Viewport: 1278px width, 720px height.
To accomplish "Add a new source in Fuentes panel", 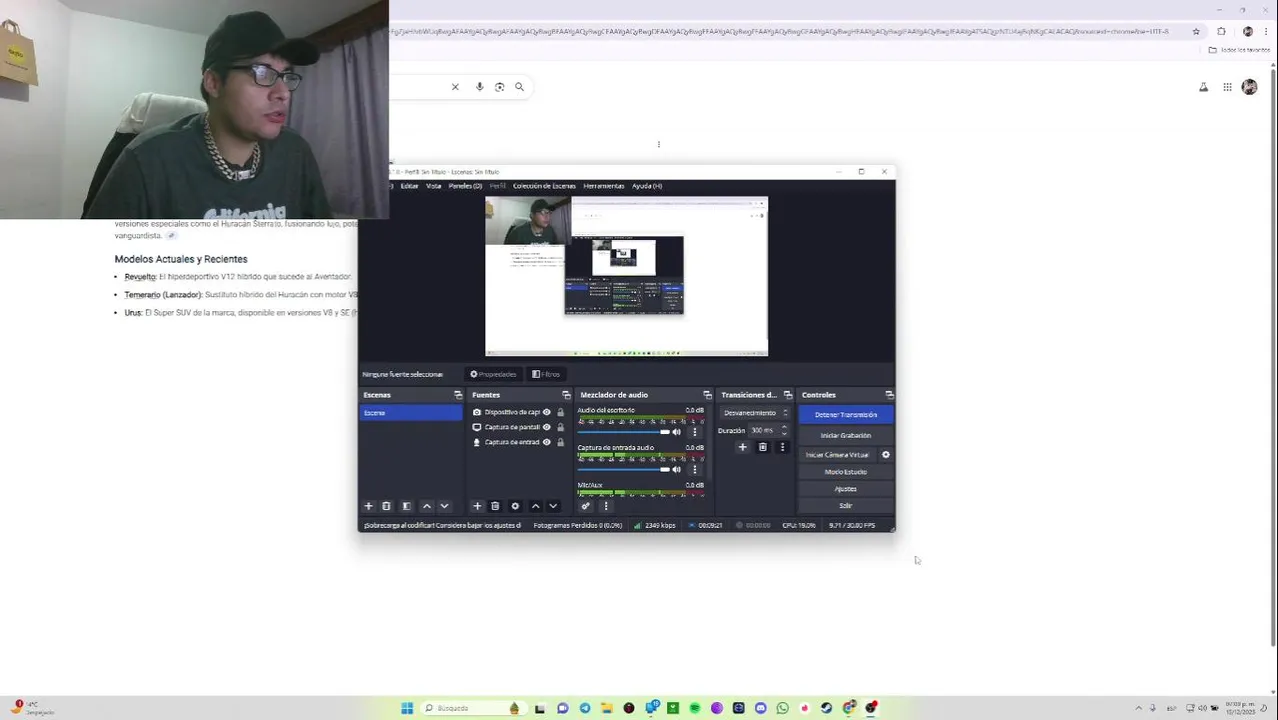I will click(477, 506).
